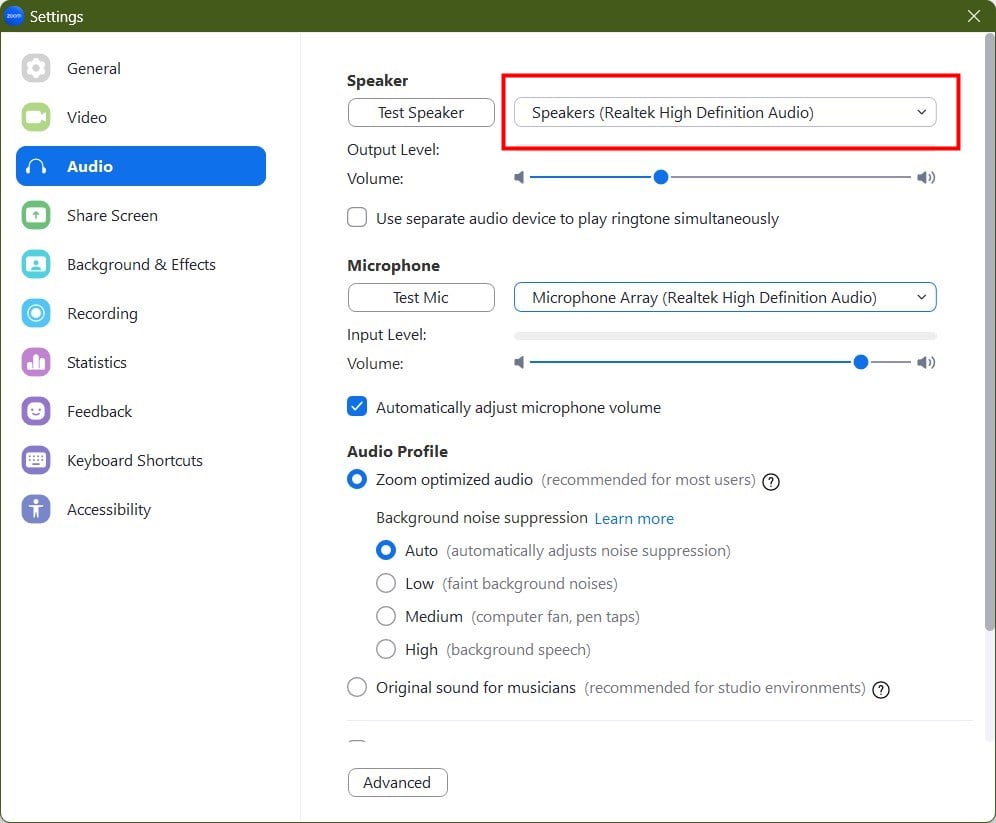Image resolution: width=996 pixels, height=823 pixels.
Task: Open Background & Effects icon
Action: [x=36, y=264]
